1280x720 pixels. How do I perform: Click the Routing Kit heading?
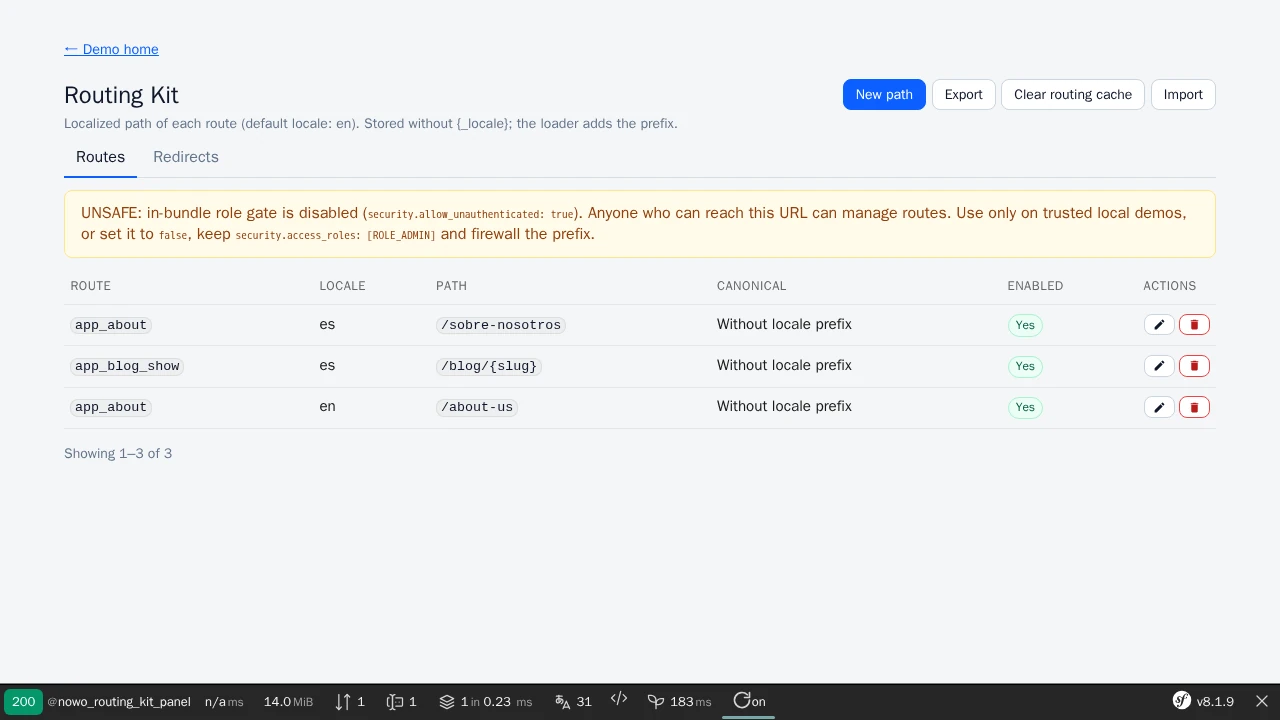pyautogui.click(x=121, y=95)
